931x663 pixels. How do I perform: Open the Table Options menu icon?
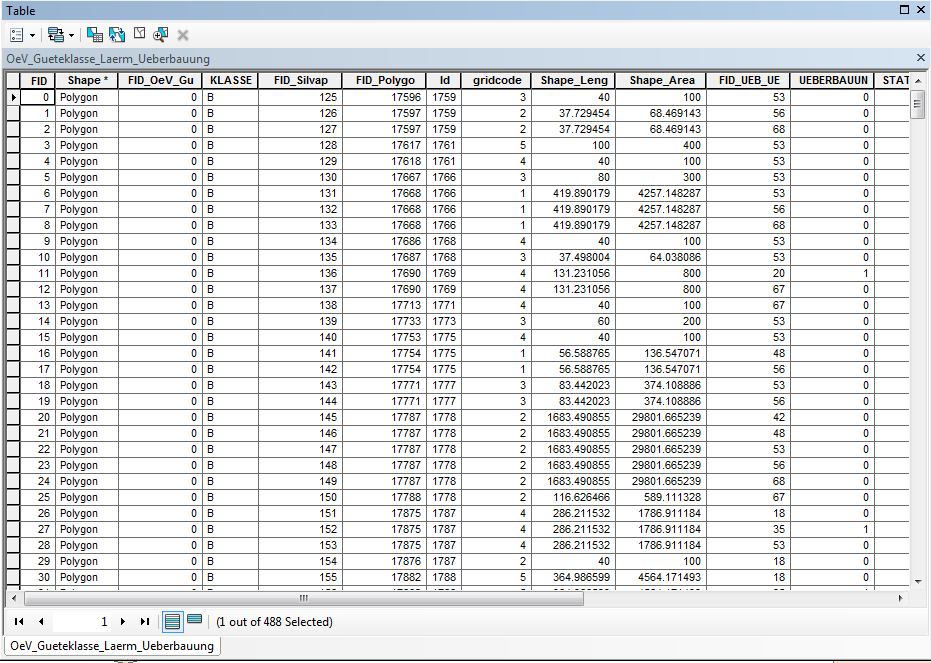pyautogui.click(x=16, y=34)
